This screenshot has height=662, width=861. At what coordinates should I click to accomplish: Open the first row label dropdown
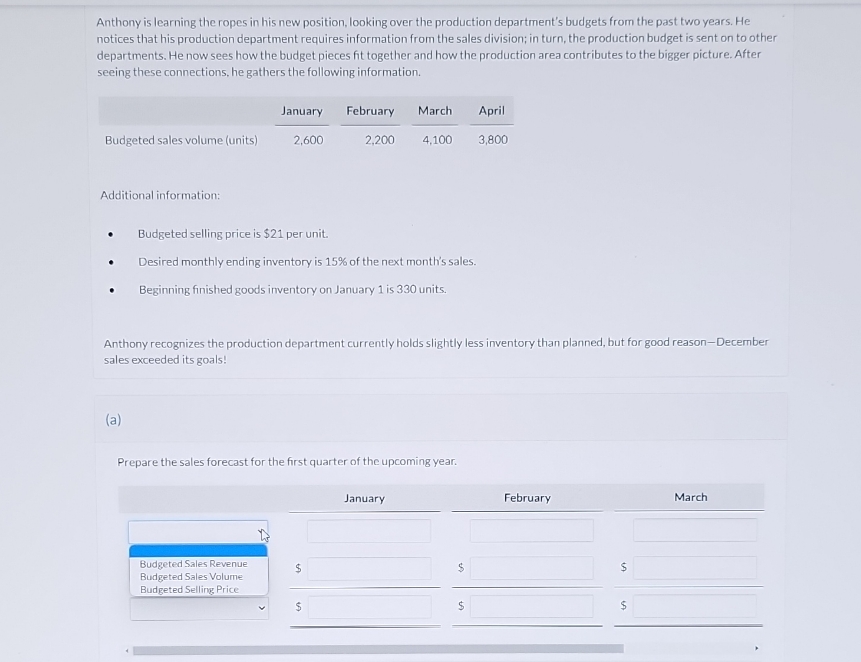coord(198,532)
